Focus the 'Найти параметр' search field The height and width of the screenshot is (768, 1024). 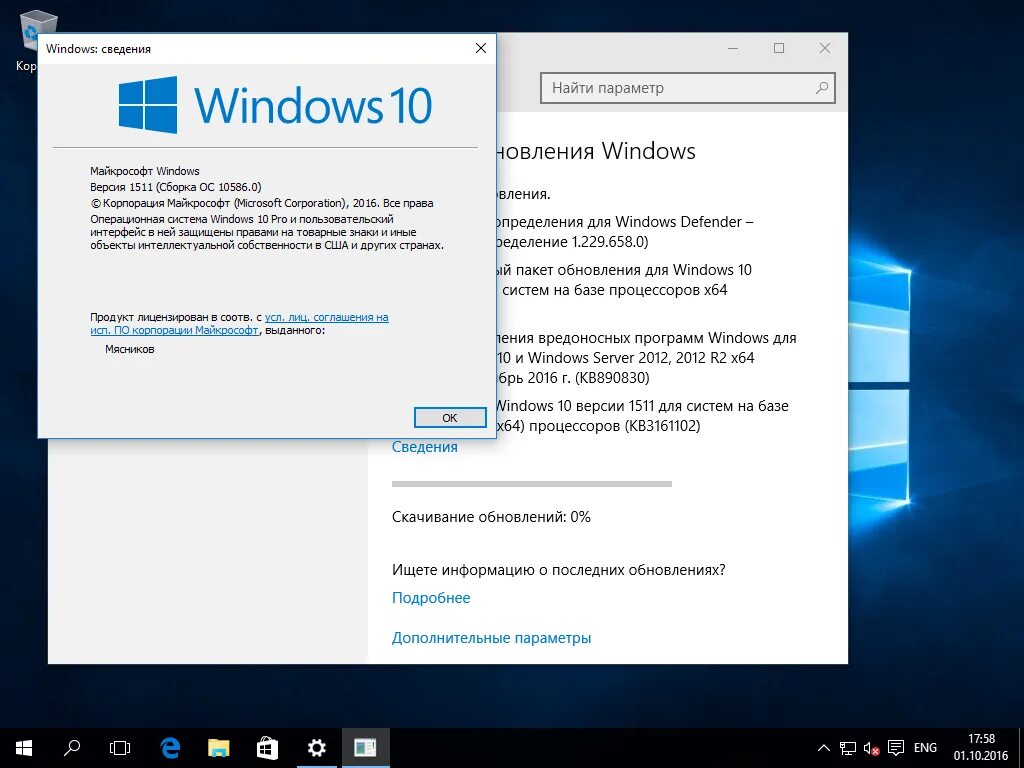point(687,88)
